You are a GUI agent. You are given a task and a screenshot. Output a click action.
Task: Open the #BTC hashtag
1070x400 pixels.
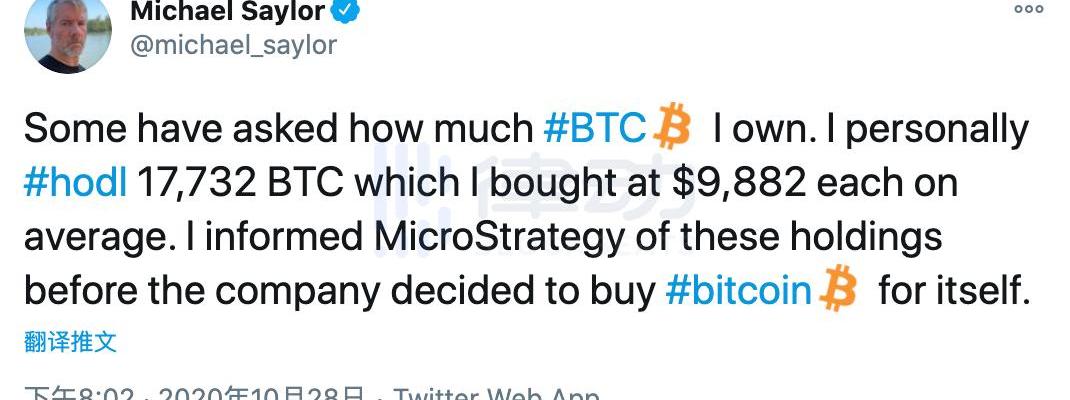594,130
